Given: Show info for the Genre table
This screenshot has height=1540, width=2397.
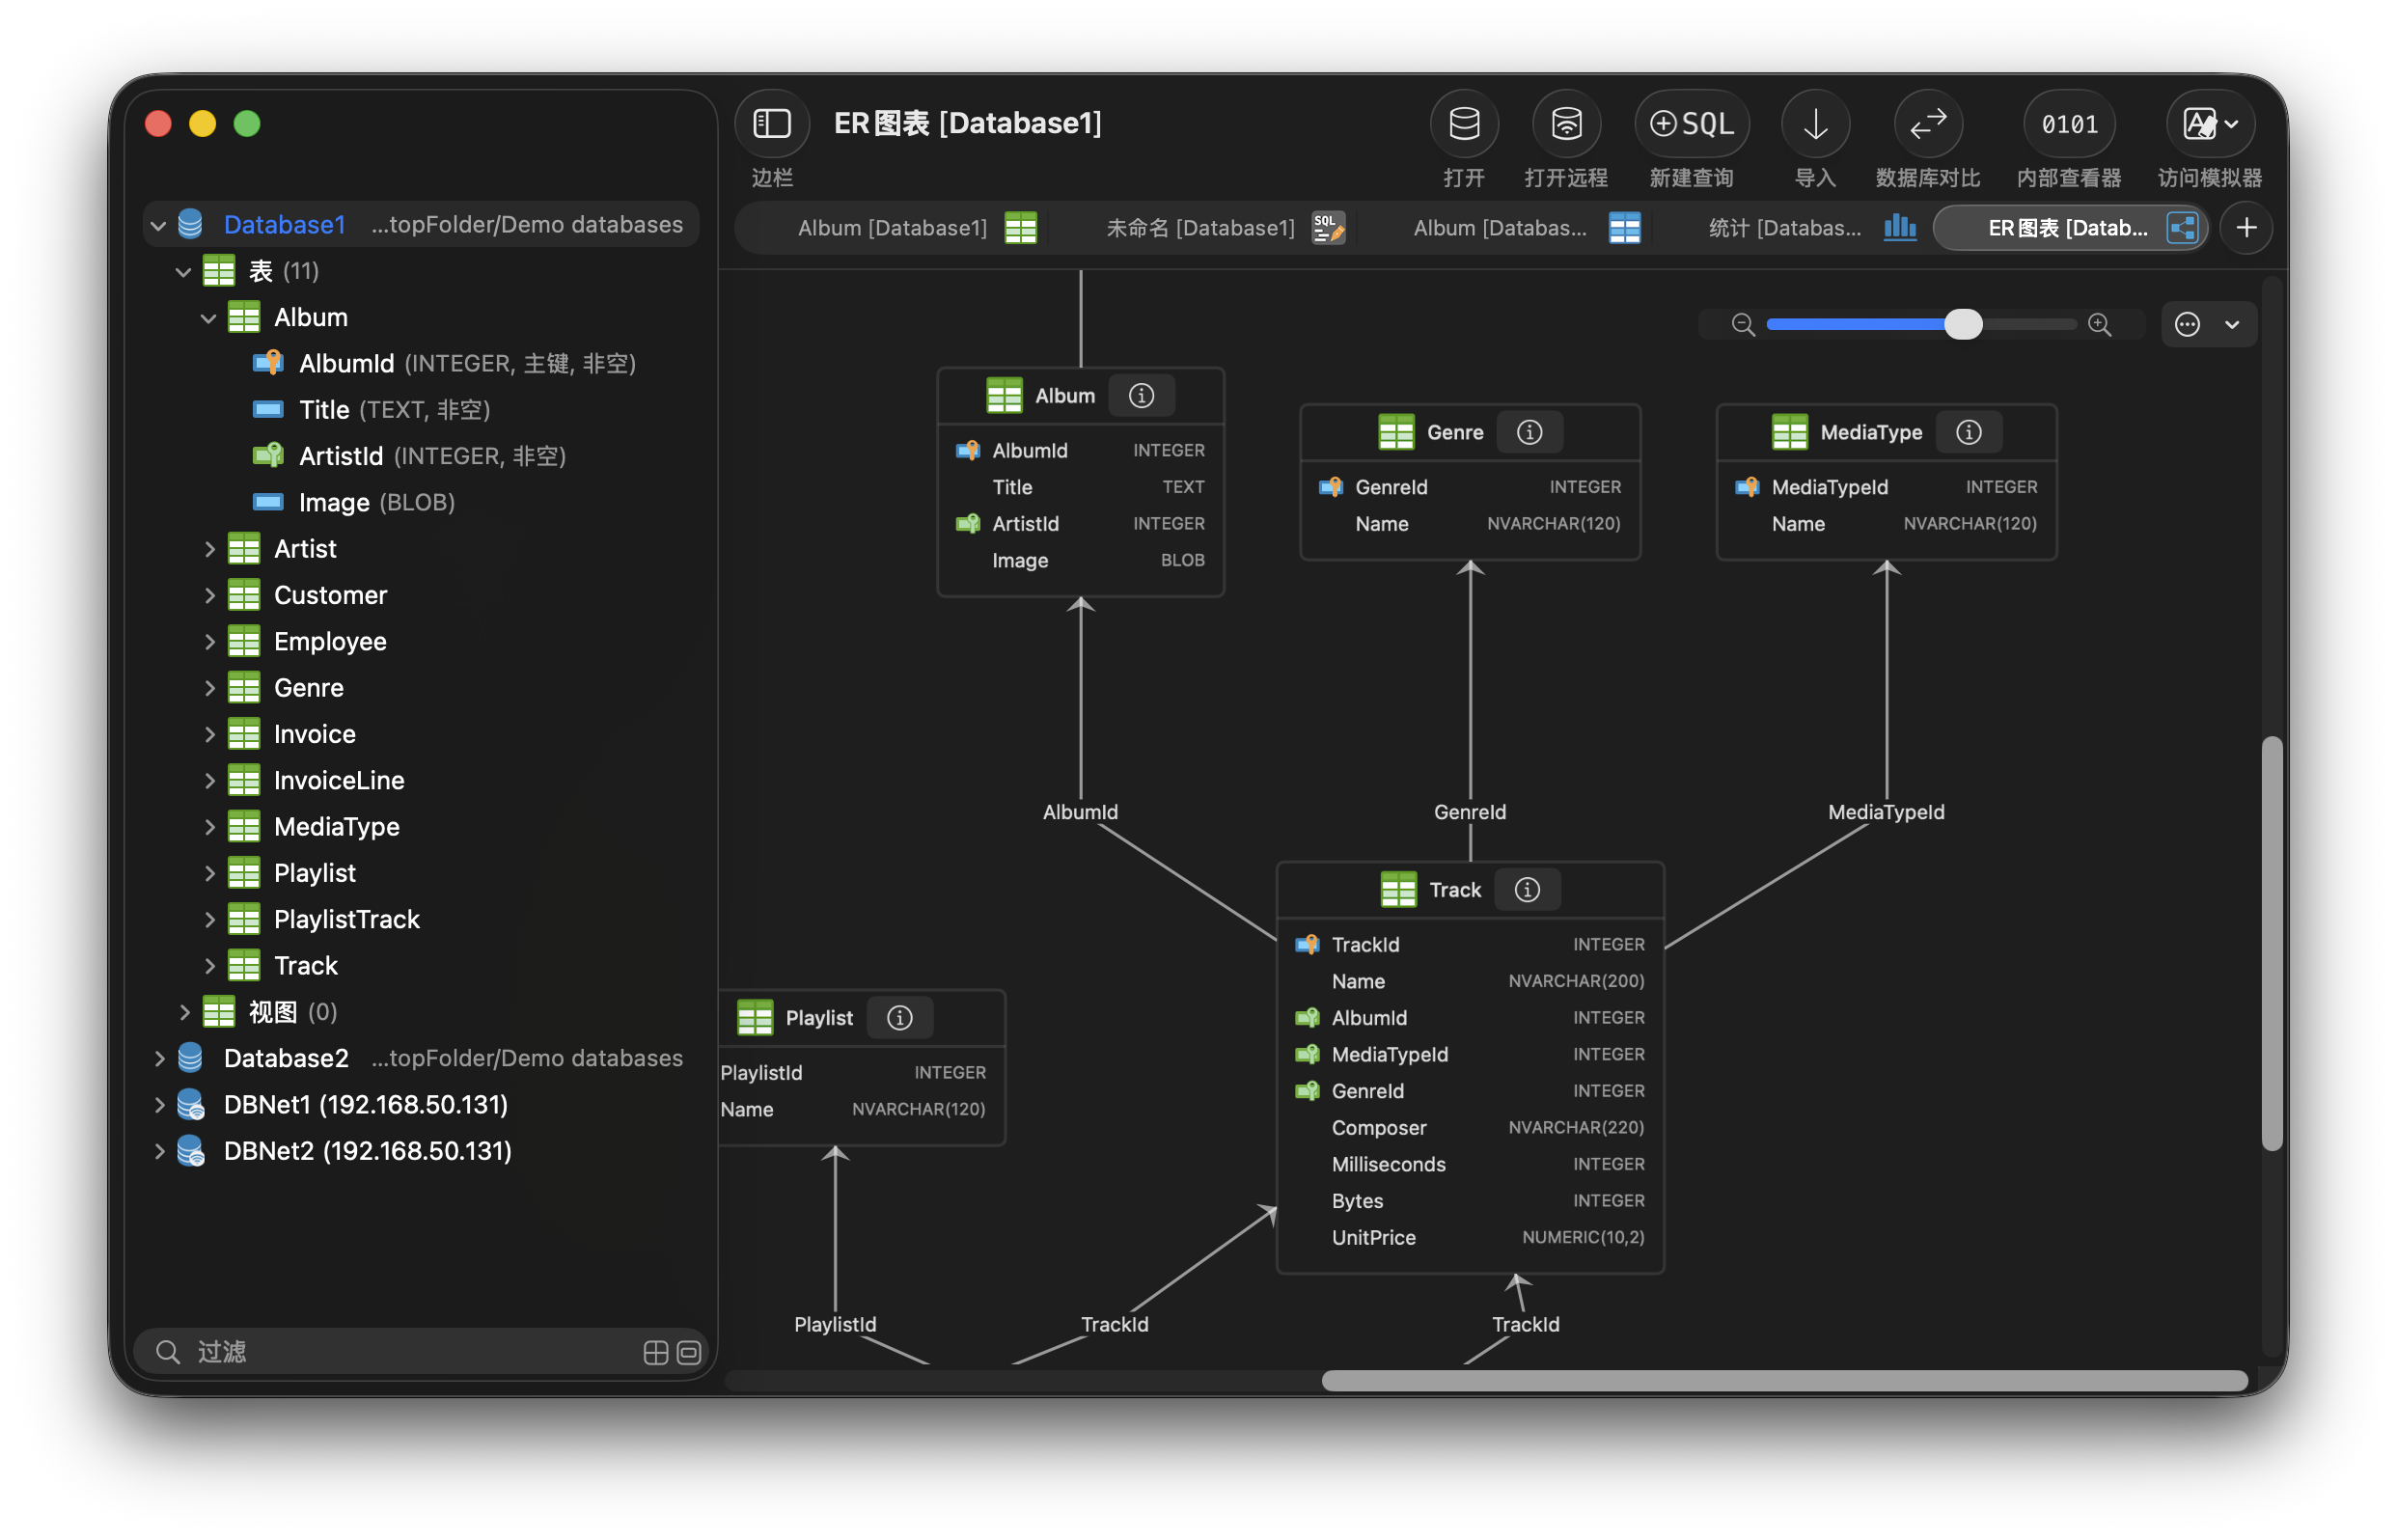Looking at the screenshot, I should (x=1529, y=432).
